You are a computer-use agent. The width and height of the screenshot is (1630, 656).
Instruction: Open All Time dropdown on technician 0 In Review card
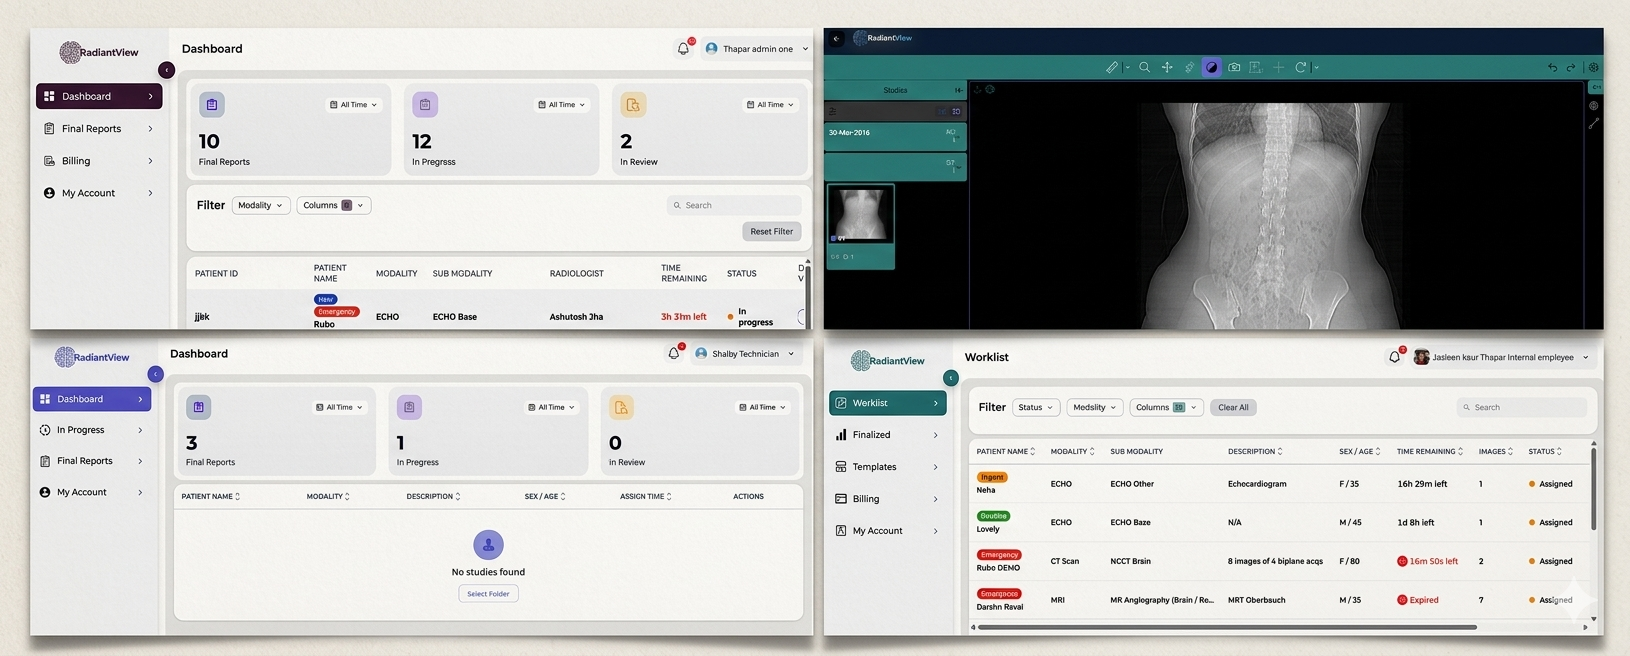762,408
